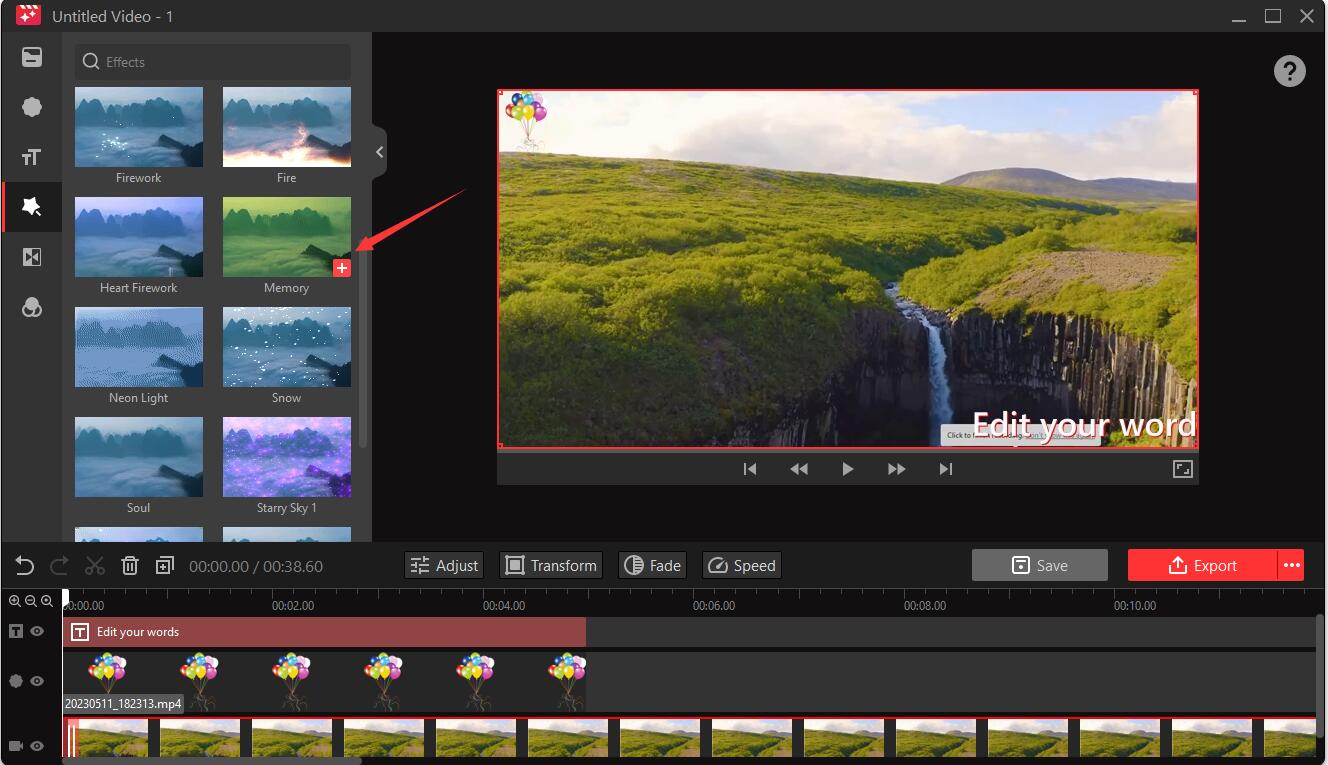Hide the video track with its eye icon
This screenshot has height=765, width=1328.
(x=37, y=746)
